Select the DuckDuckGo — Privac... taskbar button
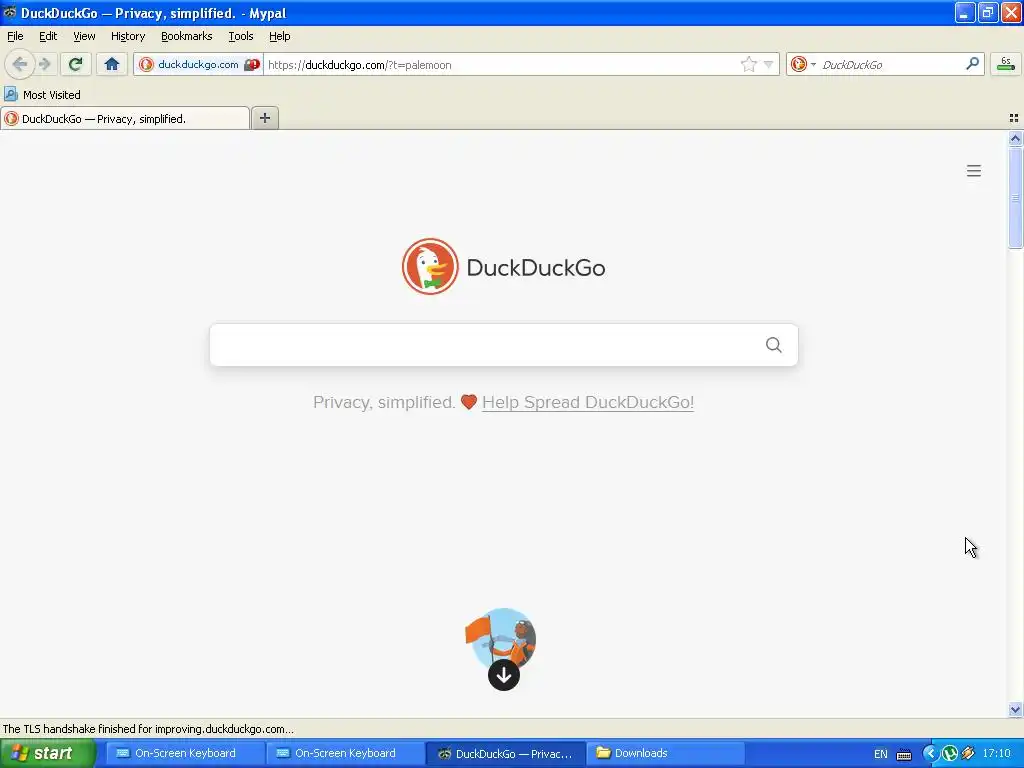 click(505, 754)
